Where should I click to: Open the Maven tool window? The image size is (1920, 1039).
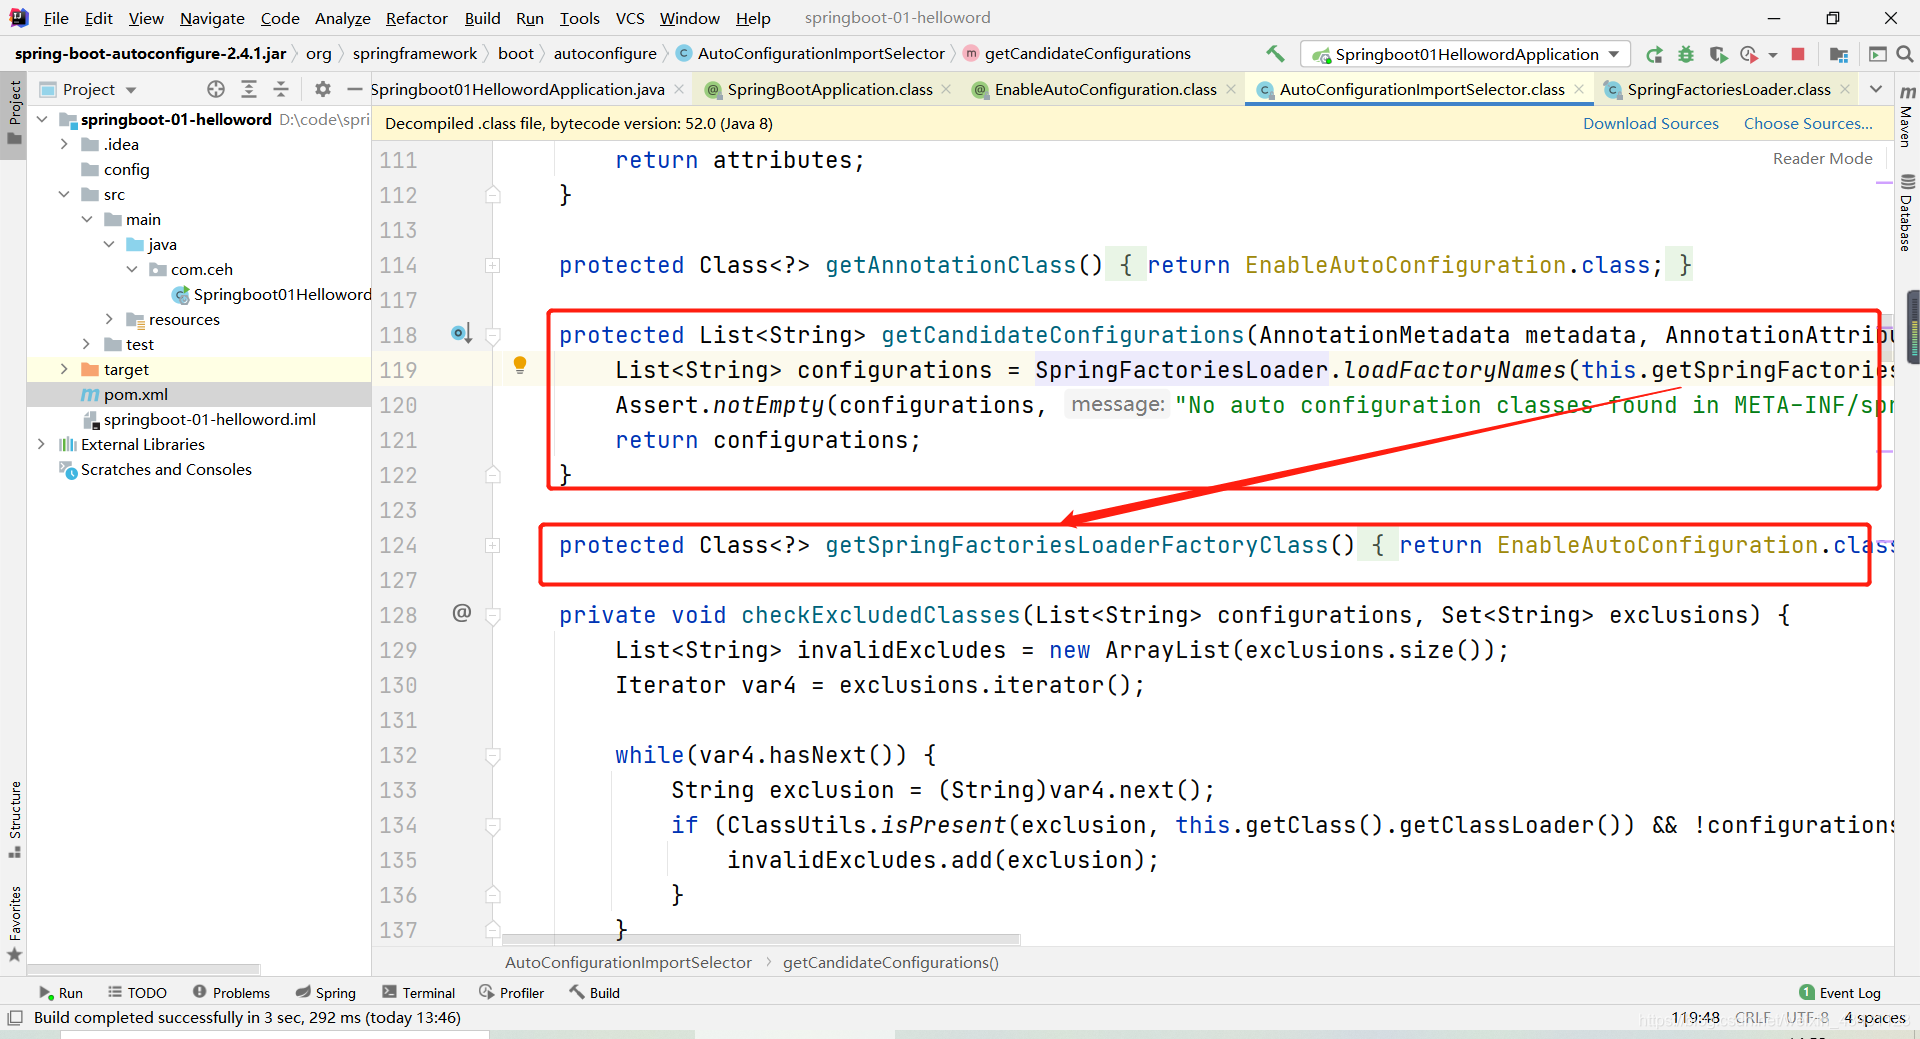coord(1907,118)
